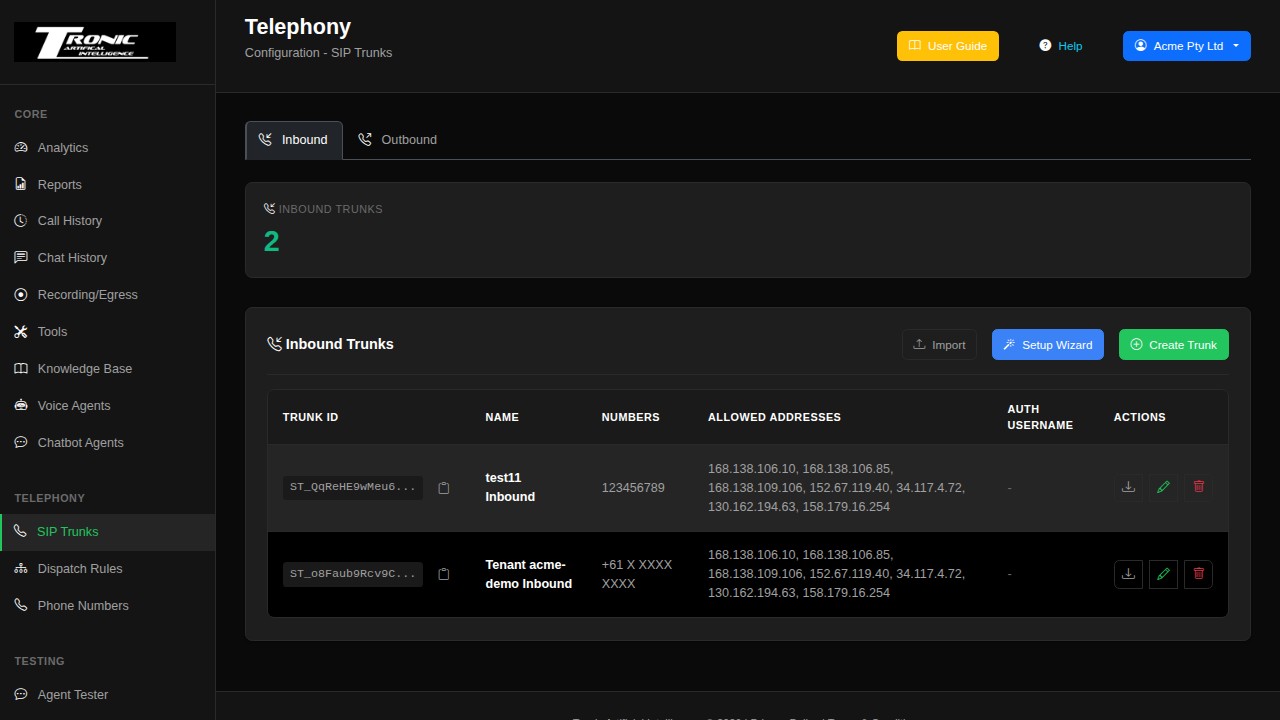Click the Name column header
This screenshot has width=1280, height=720.
(502, 417)
